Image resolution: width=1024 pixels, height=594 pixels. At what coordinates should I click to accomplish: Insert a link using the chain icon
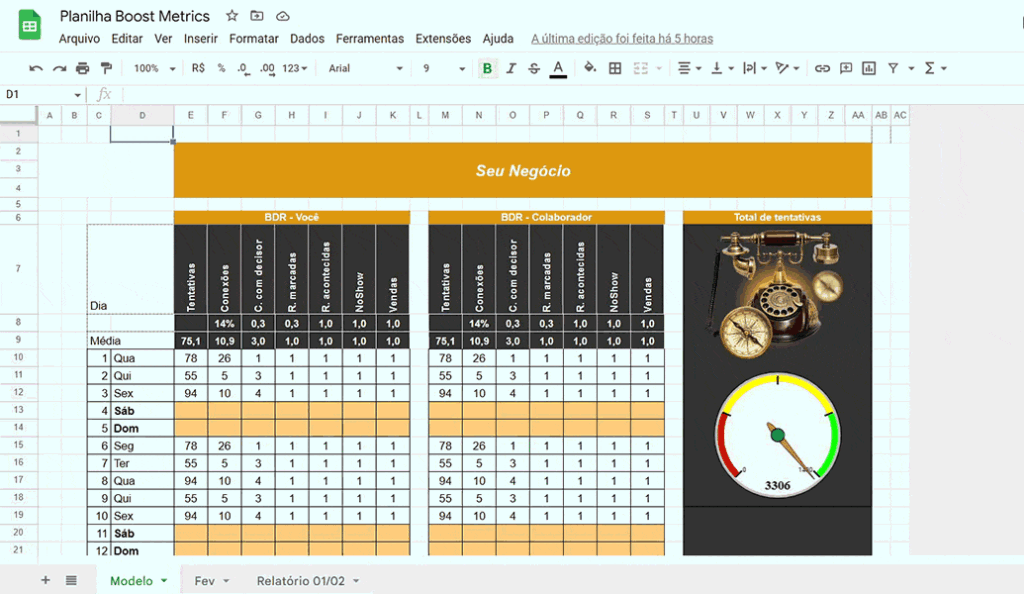pyautogui.click(x=822, y=68)
